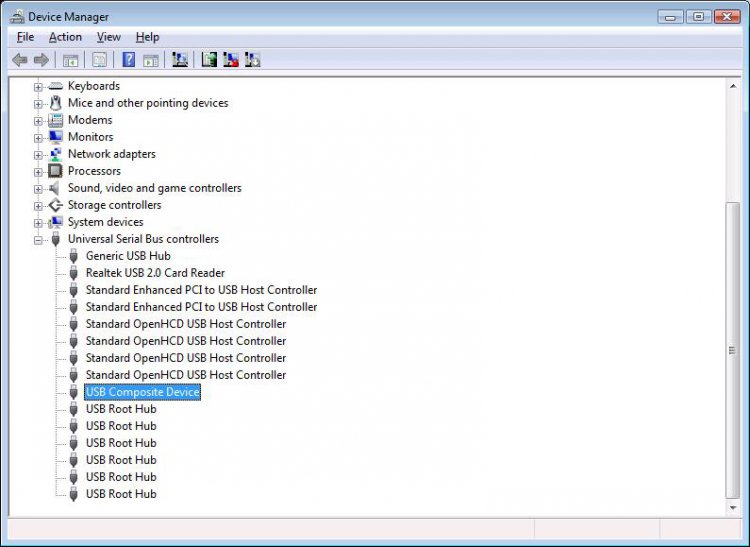Open the Action menu

coord(65,37)
